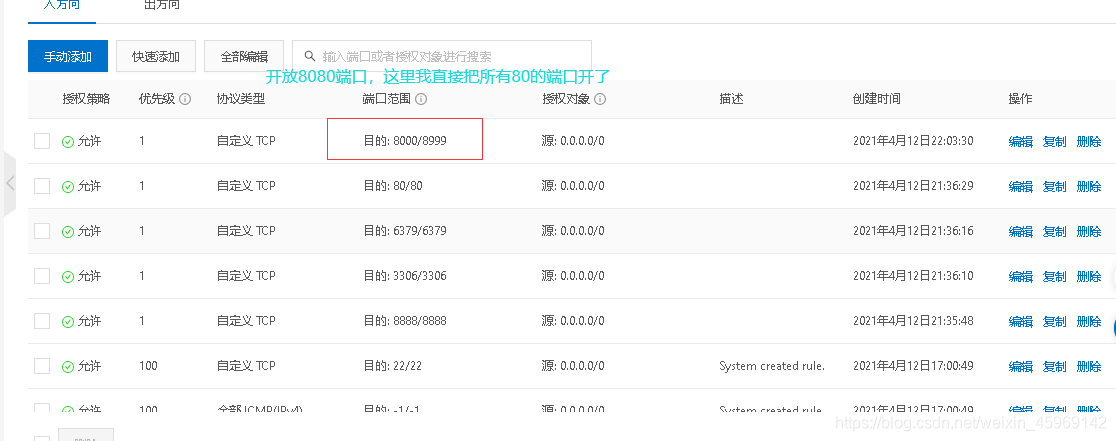
Task: Choose 复制 on the 3306/3306 rule
Action: click(x=1055, y=276)
